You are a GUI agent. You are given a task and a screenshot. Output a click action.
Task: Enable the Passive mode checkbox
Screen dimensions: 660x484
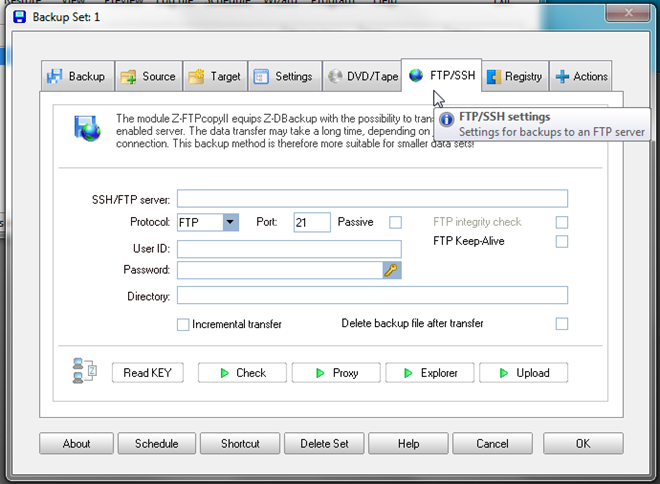click(395, 222)
